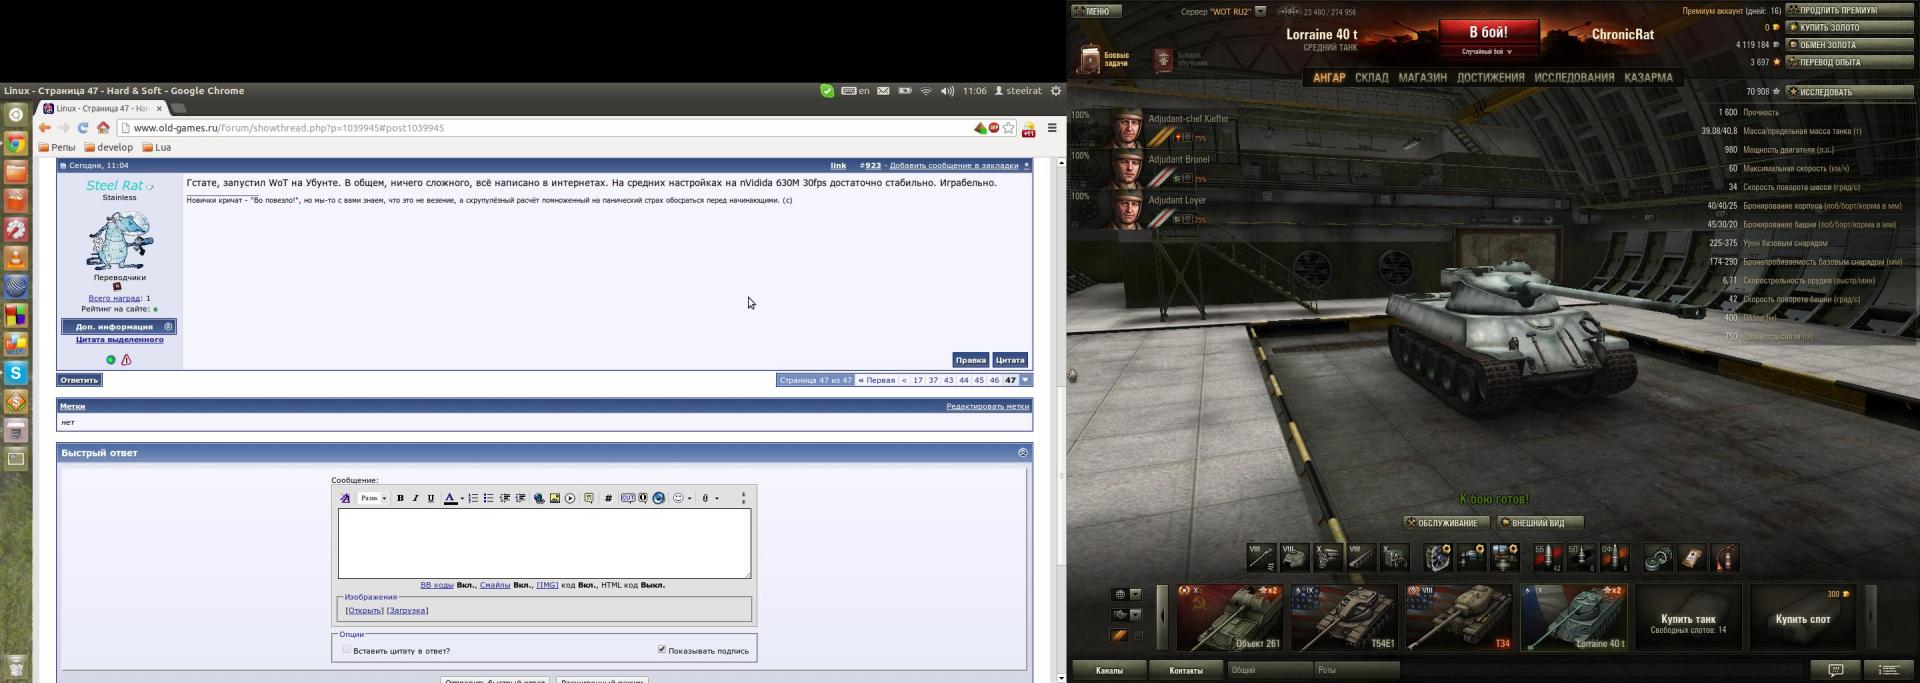Switch to СКЛАД tab
This screenshot has width=1920, height=683.
click(1371, 77)
